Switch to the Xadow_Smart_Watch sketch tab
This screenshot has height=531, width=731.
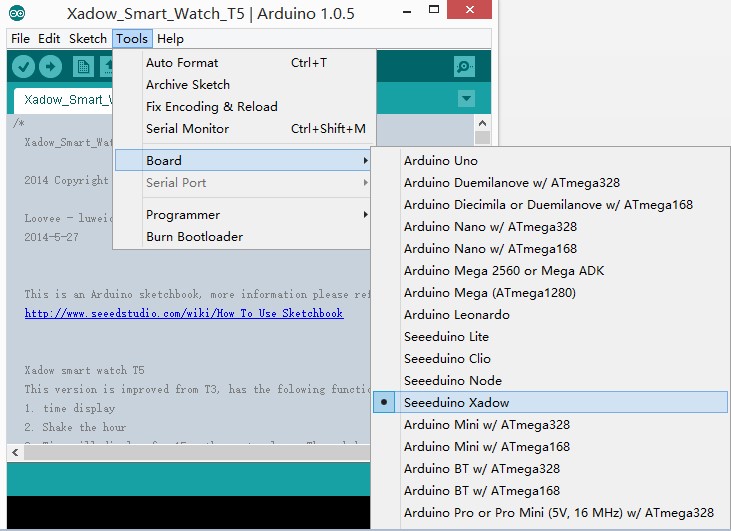[x=63, y=100]
